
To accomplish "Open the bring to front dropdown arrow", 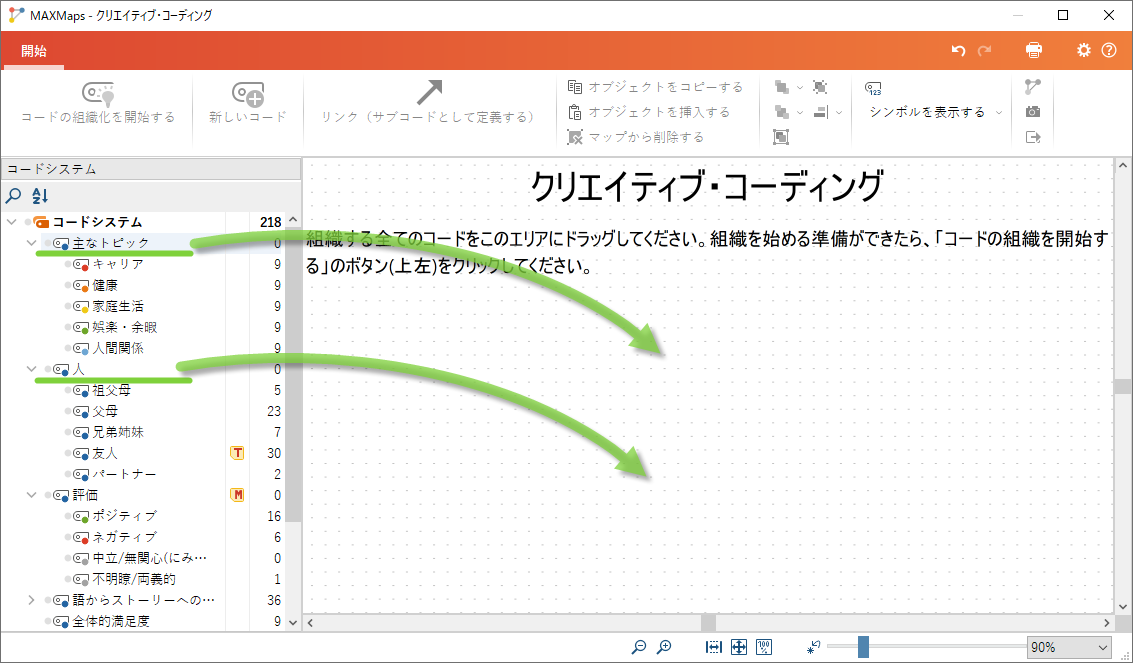I will tap(800, 87).
